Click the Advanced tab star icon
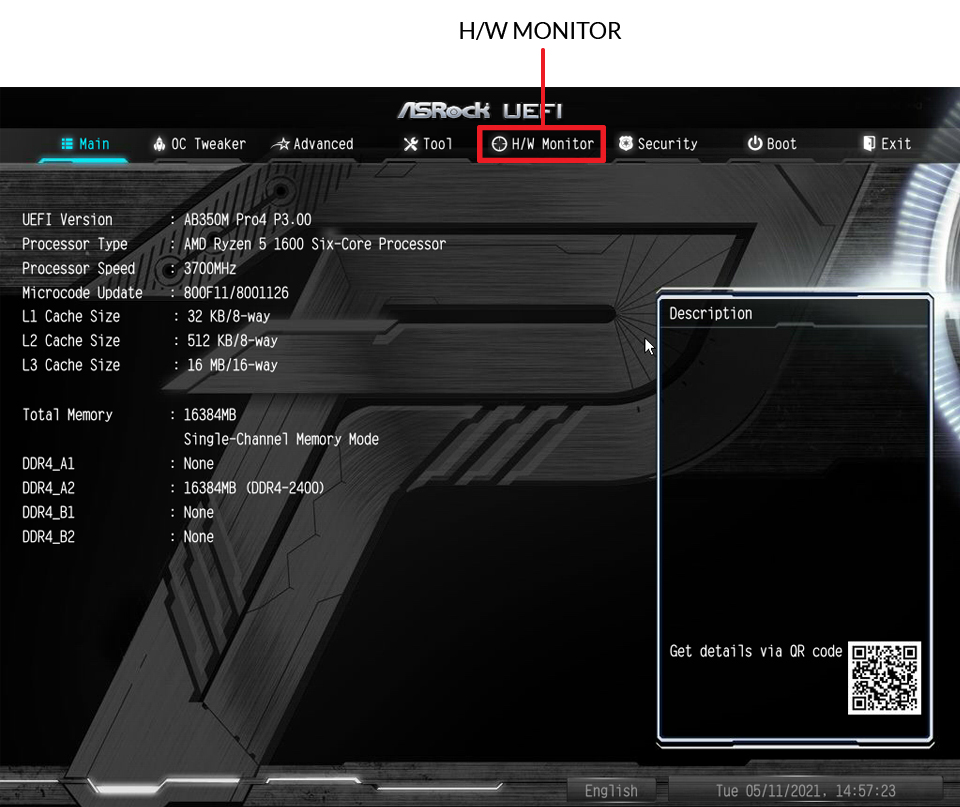The height and width of the screenshot is (807, 960). [281, 144]
